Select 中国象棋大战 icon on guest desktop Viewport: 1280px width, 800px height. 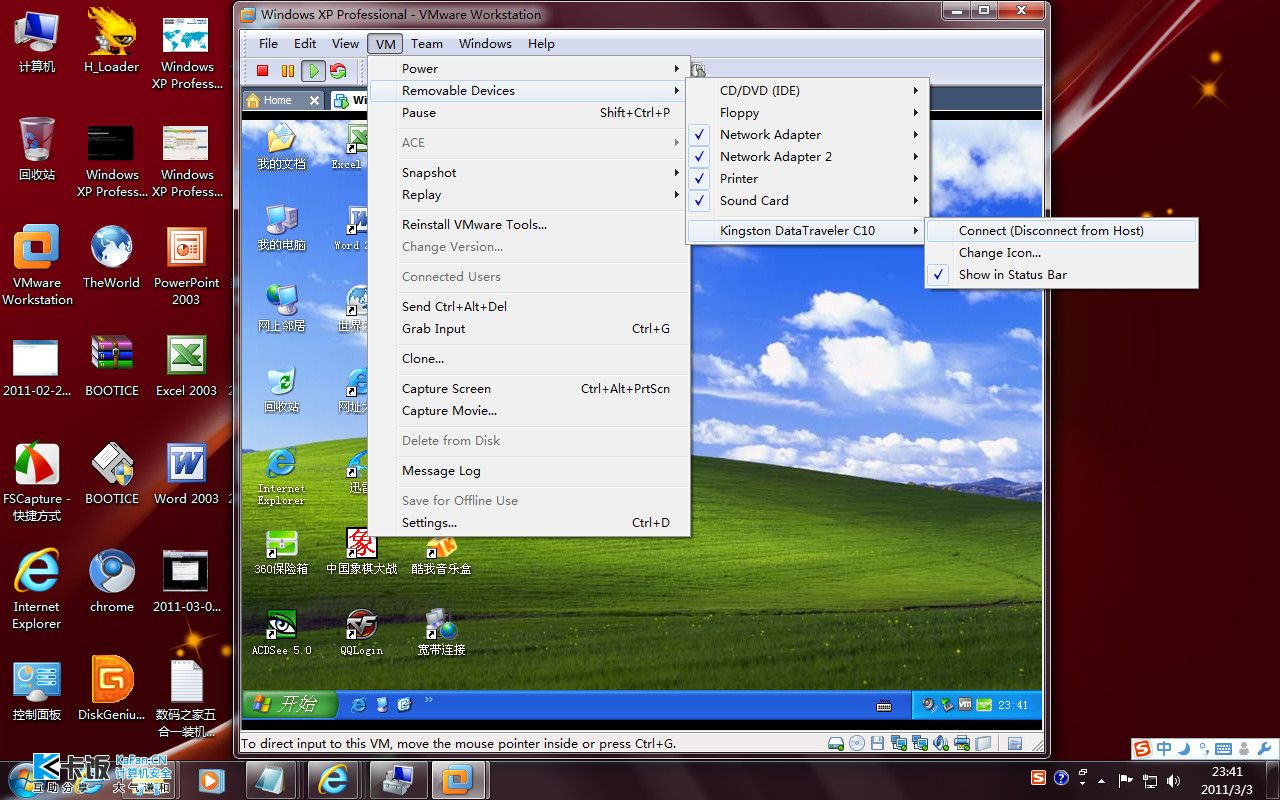coord(361,552)
